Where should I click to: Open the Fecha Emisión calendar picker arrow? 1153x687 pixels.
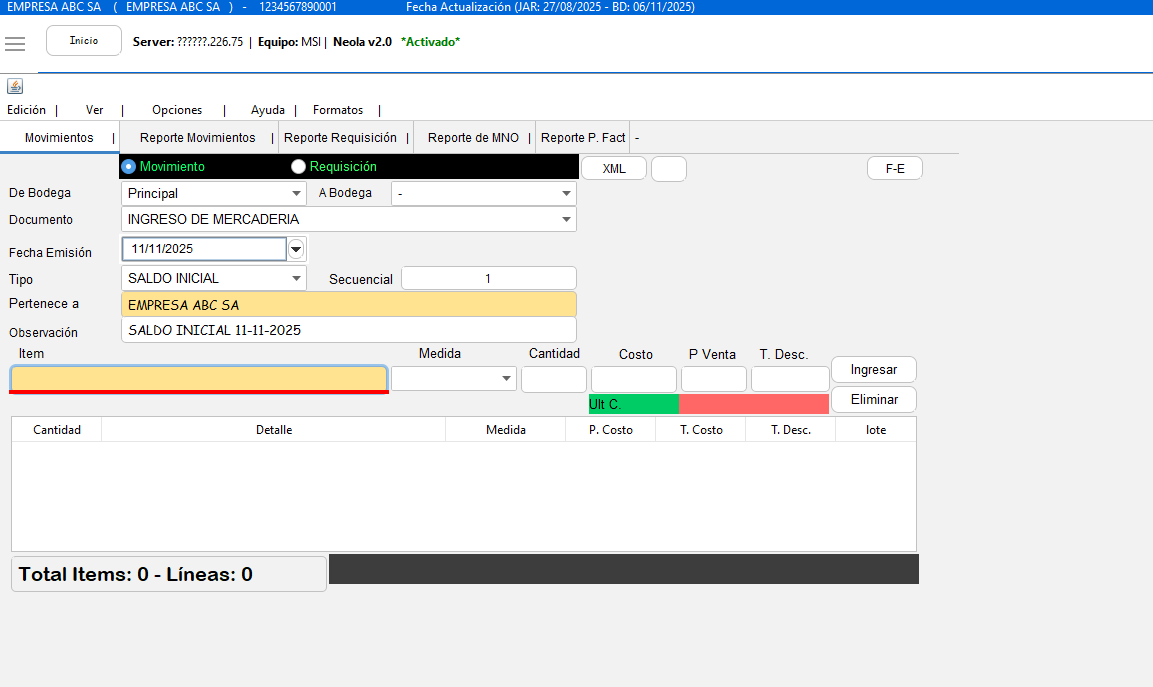click(x=297, y=249)
